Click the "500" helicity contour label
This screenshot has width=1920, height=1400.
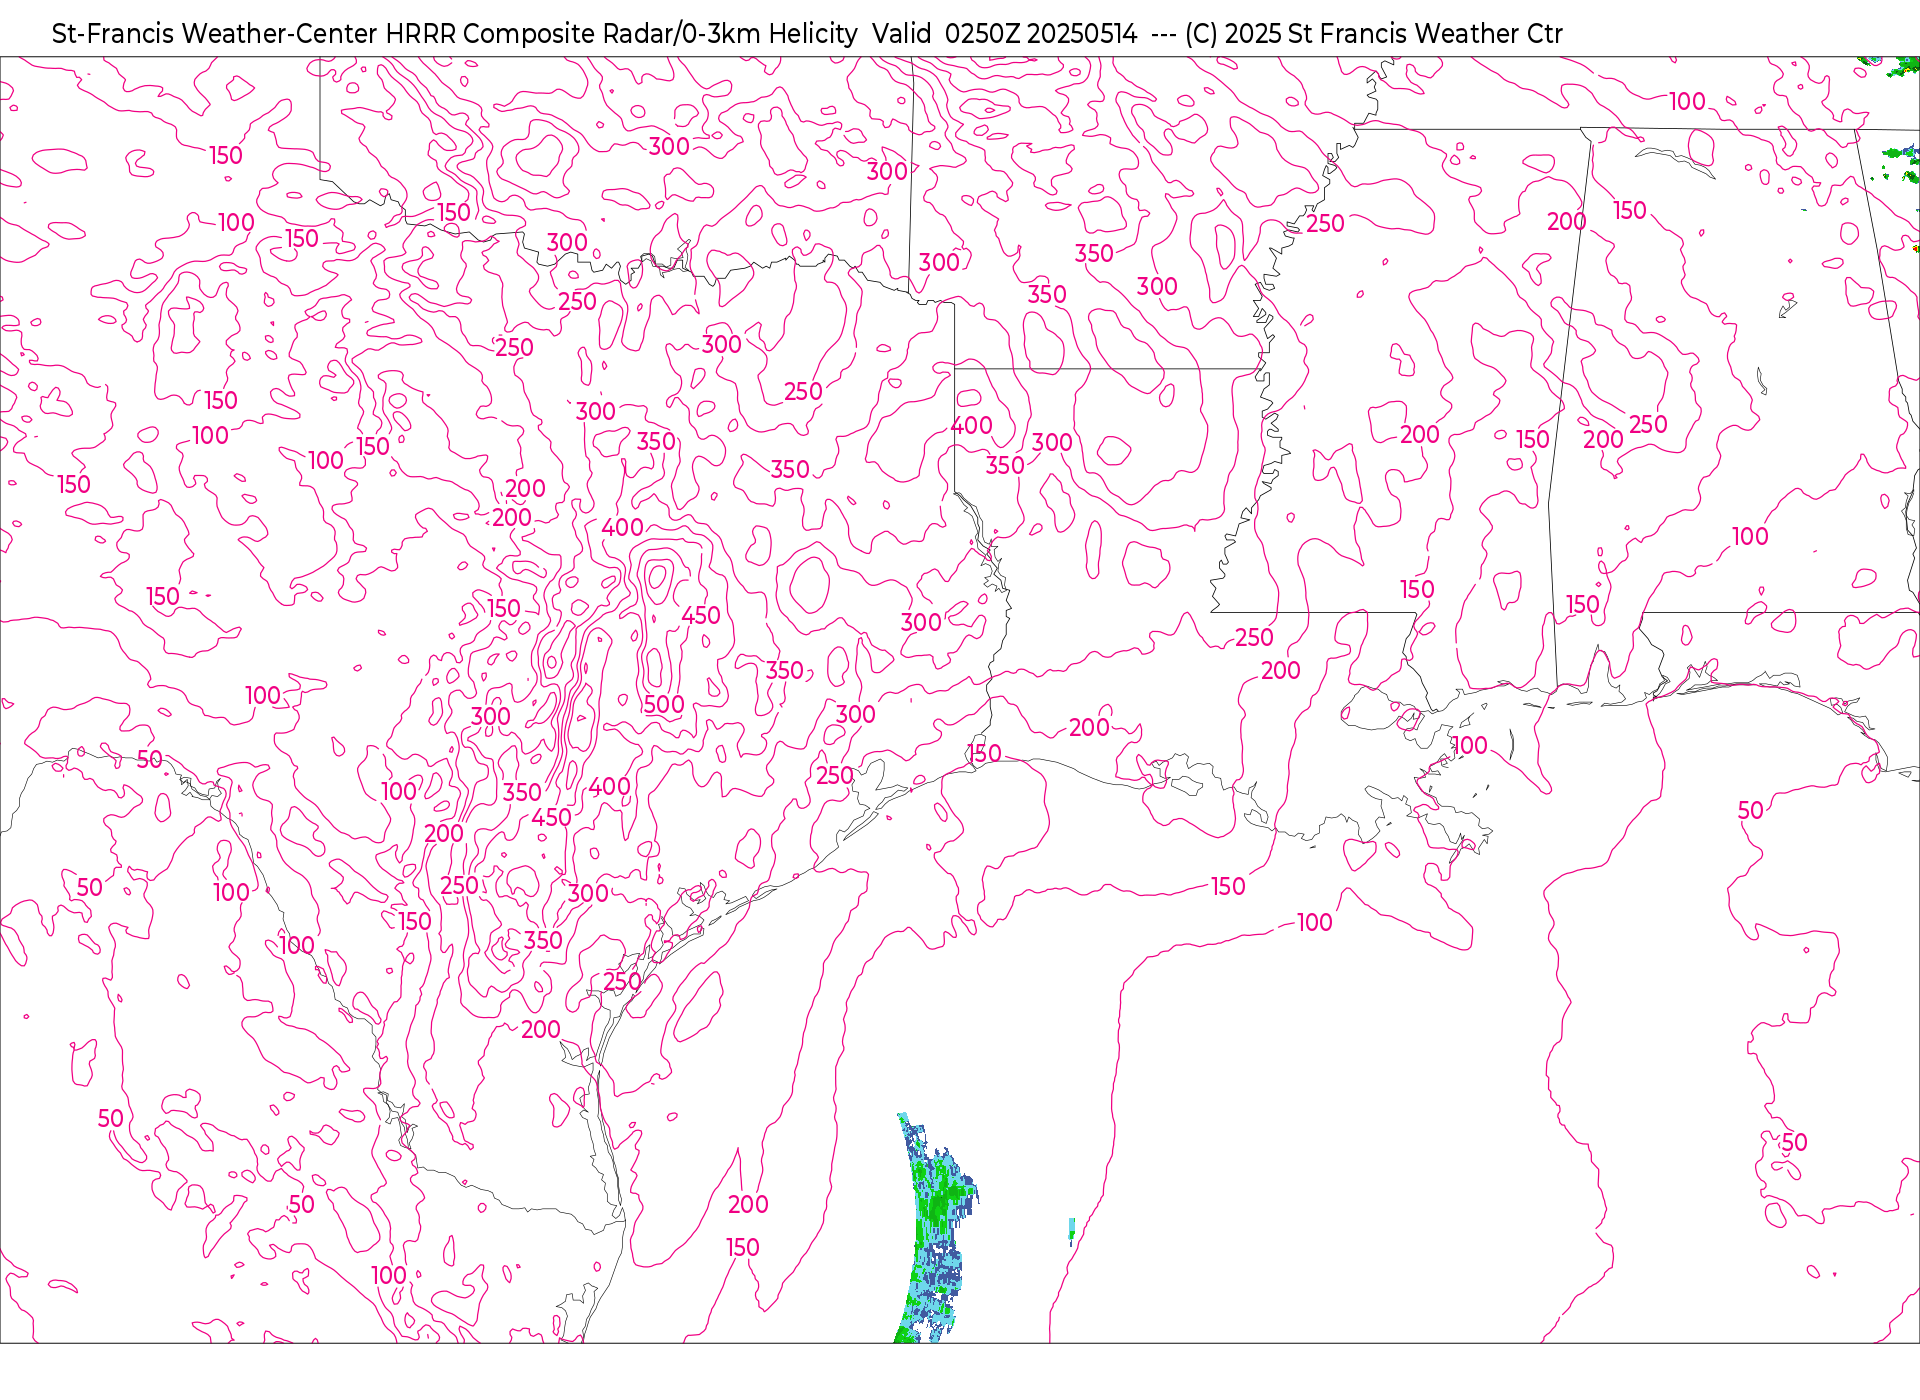click(664, 705)
